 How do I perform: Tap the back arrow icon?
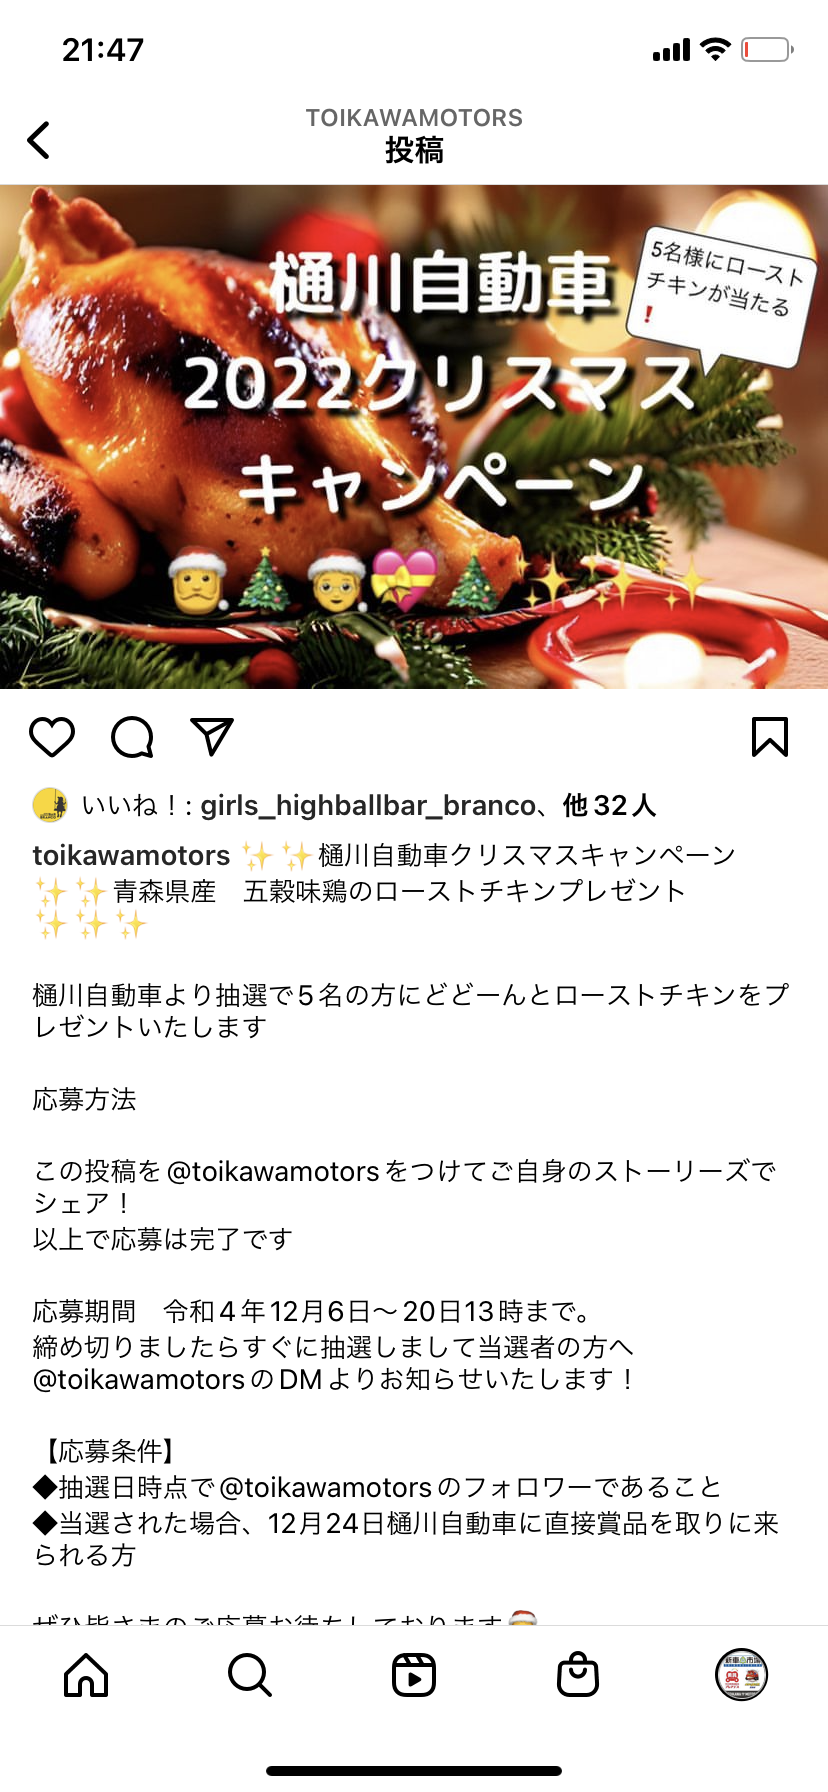[39, 140]
